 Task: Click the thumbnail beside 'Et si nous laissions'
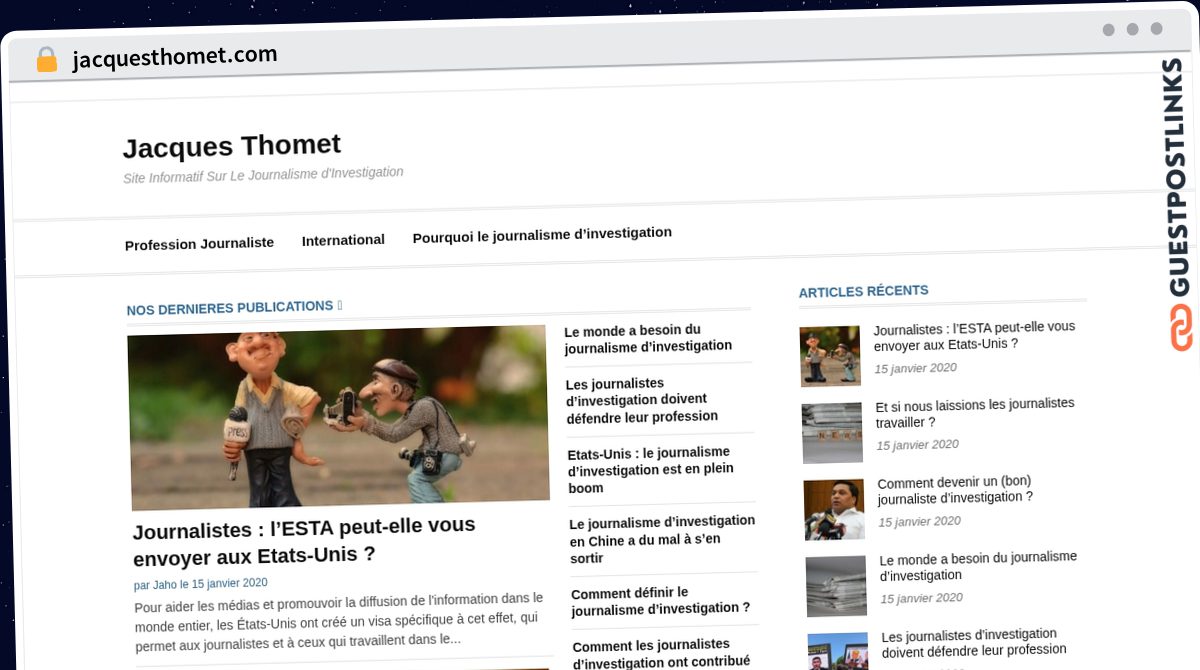point(832,433)
